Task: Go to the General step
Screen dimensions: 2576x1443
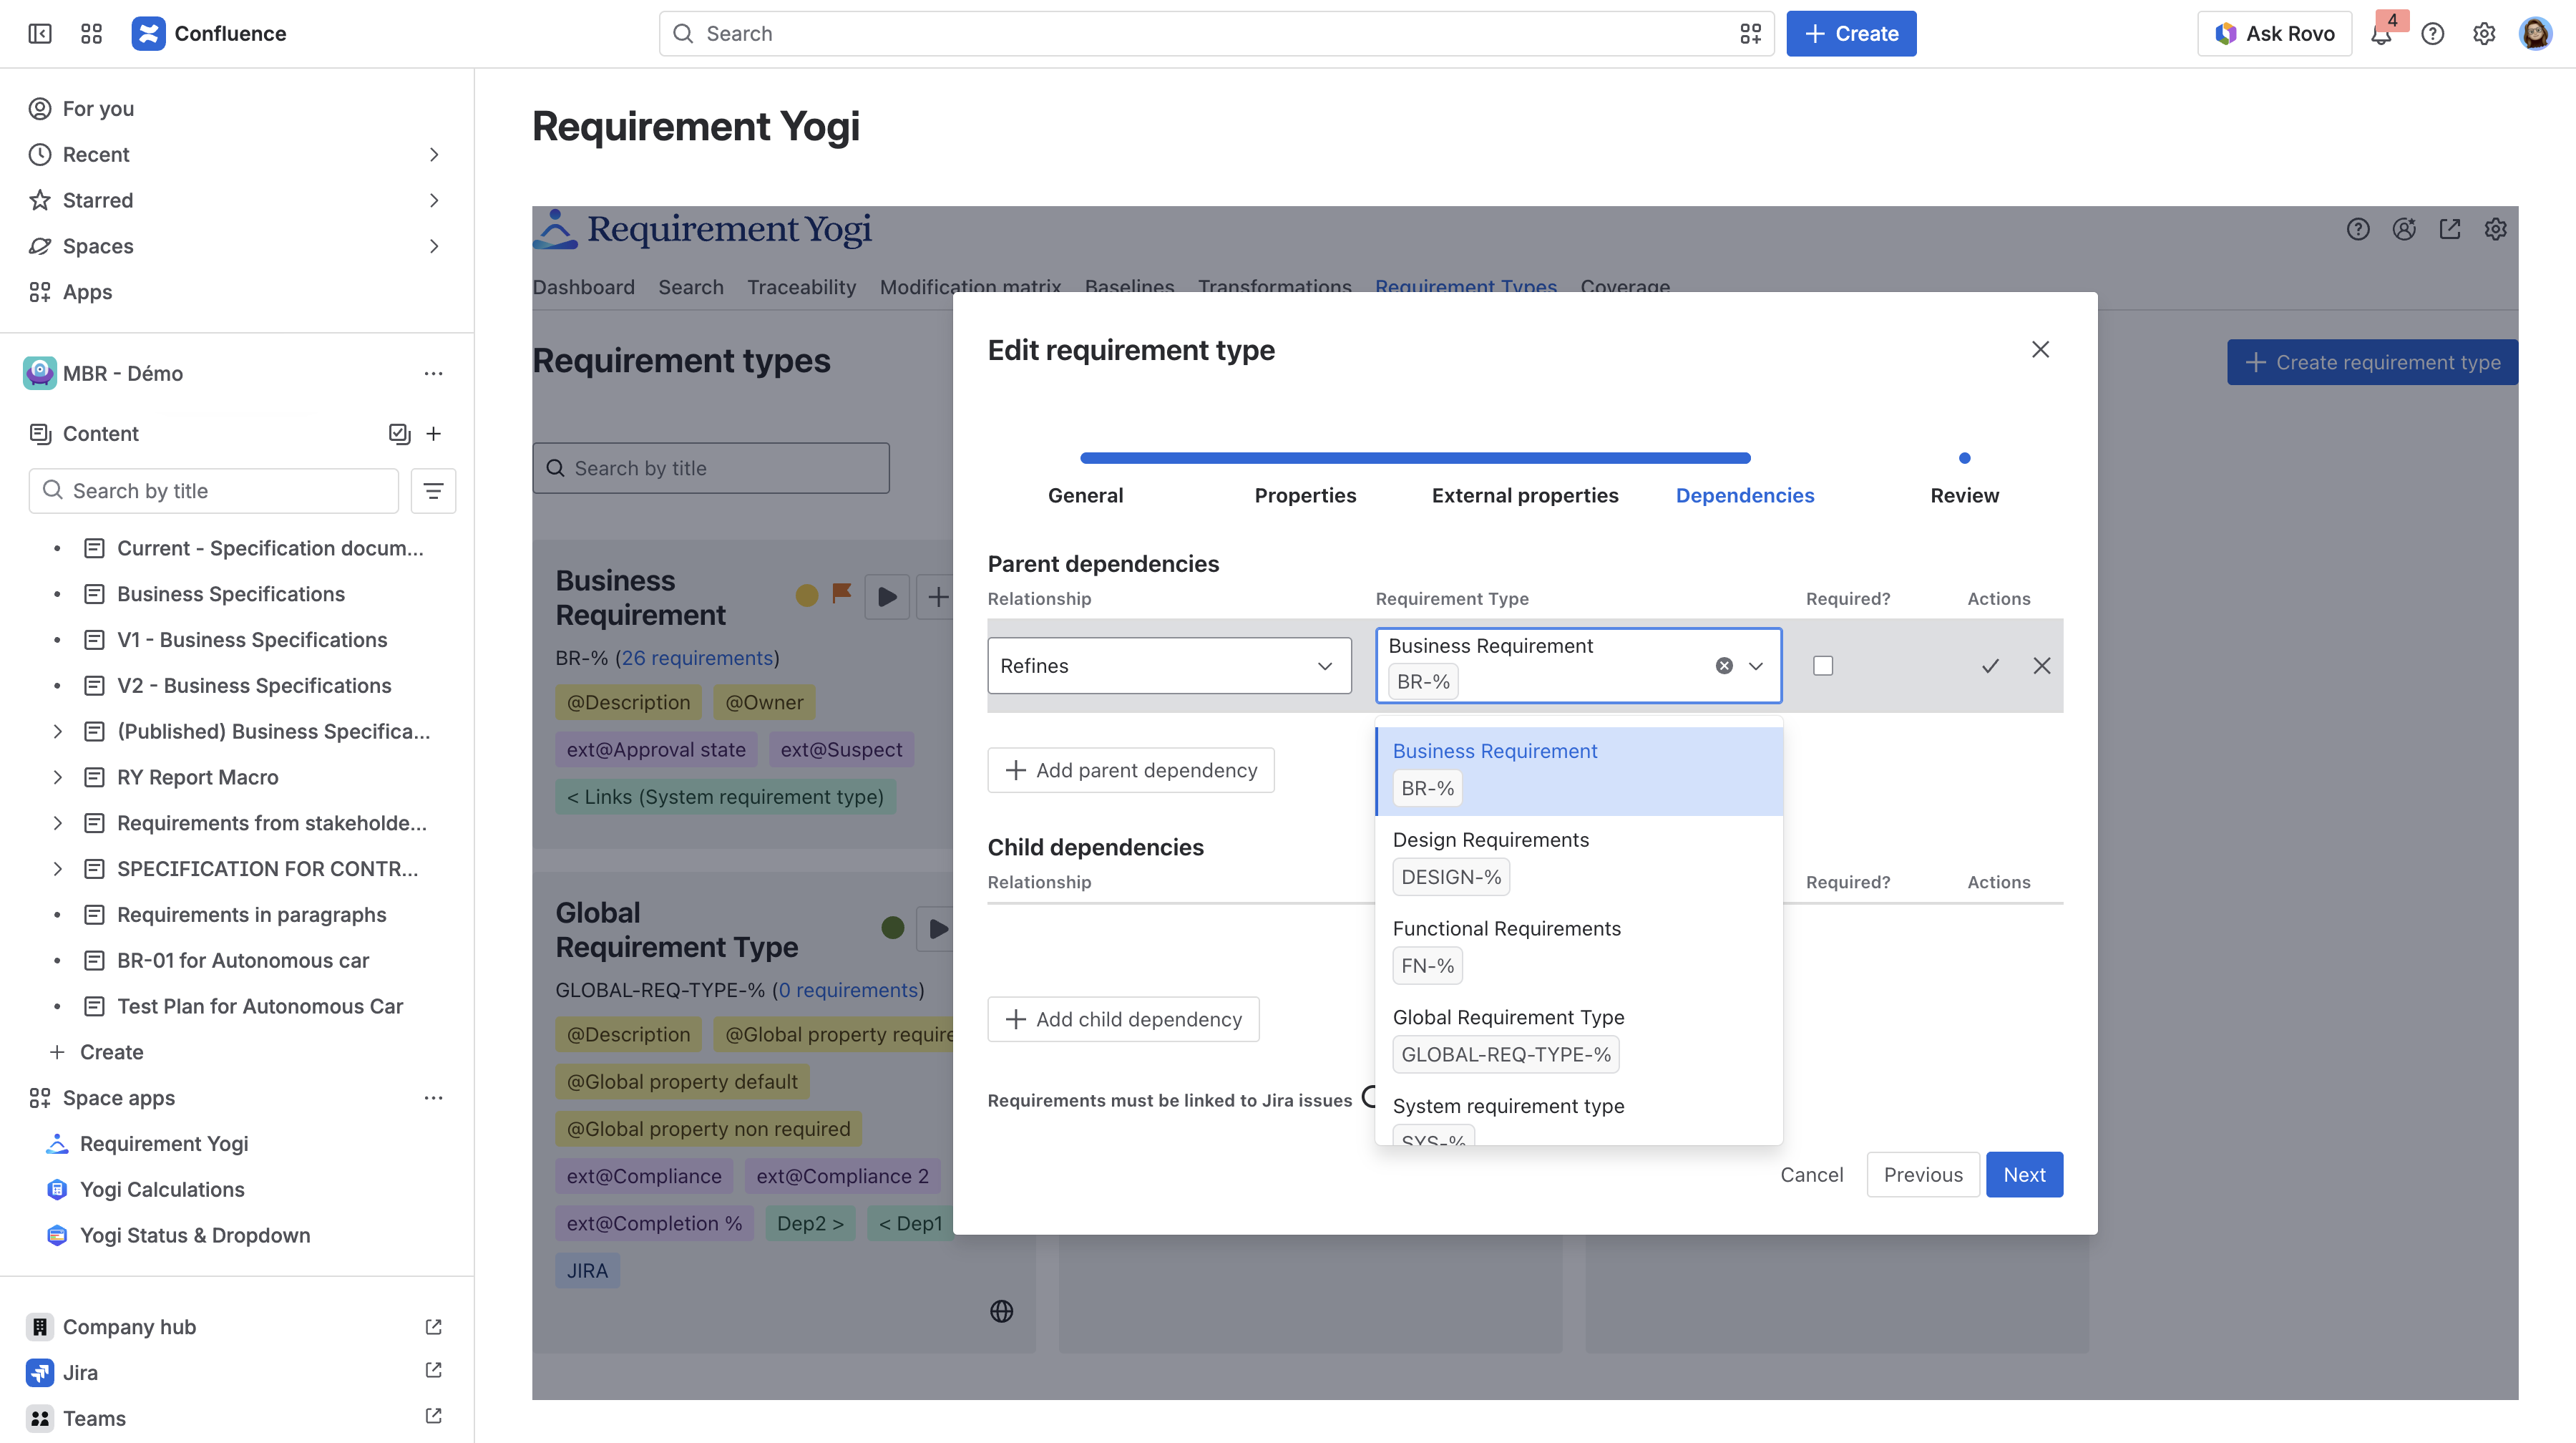Action: click(1085, 495)
